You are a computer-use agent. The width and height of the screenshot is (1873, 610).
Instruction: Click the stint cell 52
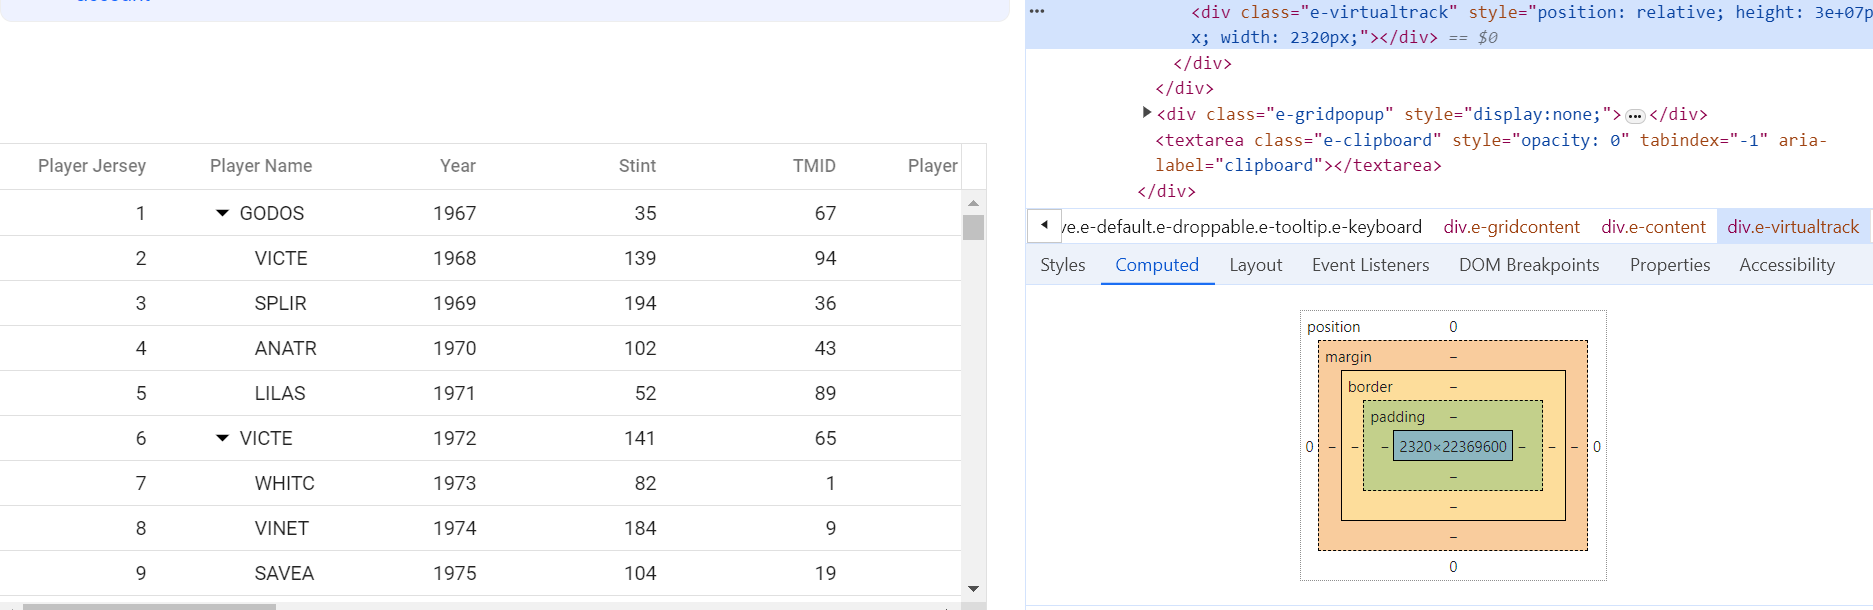pos(646,393)
